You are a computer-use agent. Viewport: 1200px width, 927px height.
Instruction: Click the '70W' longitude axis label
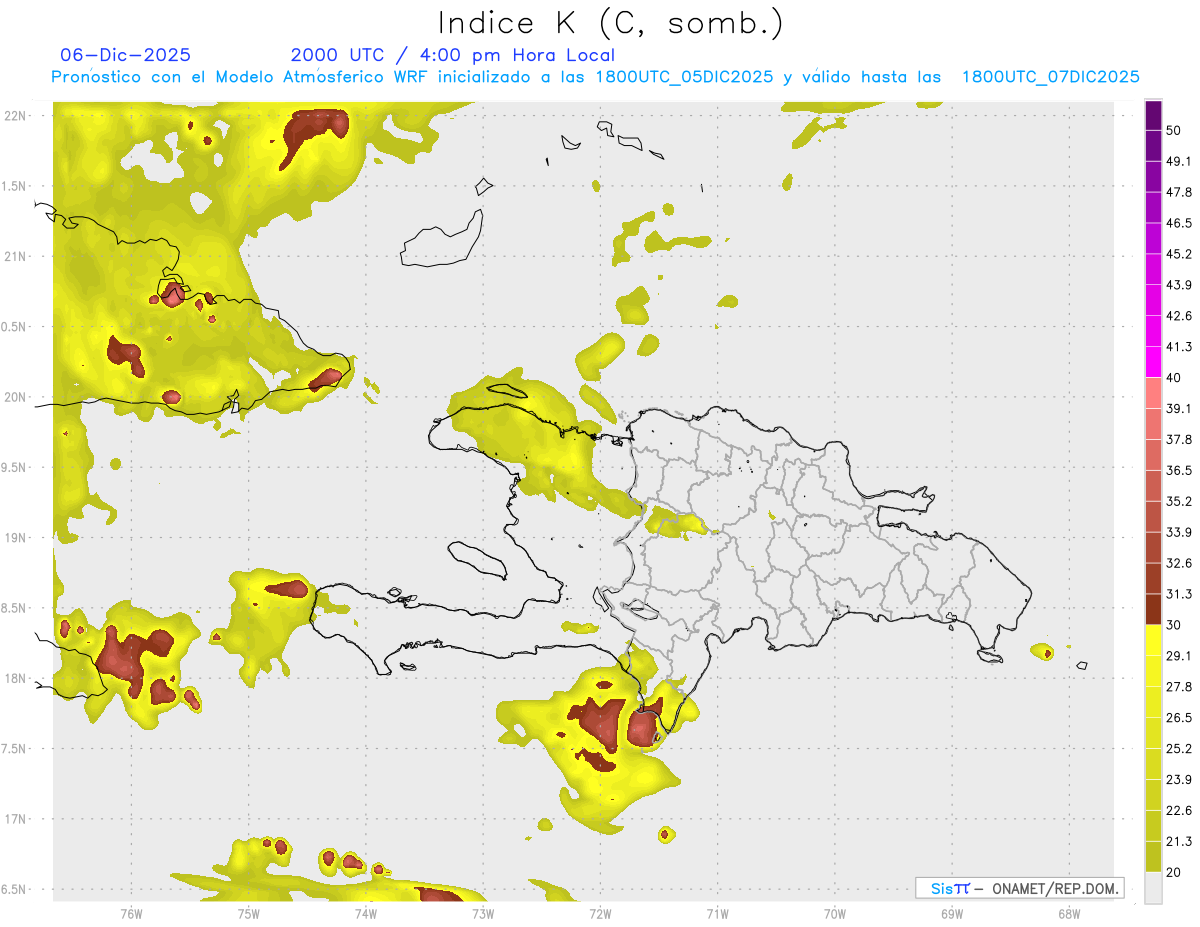(x=835, y=913)
